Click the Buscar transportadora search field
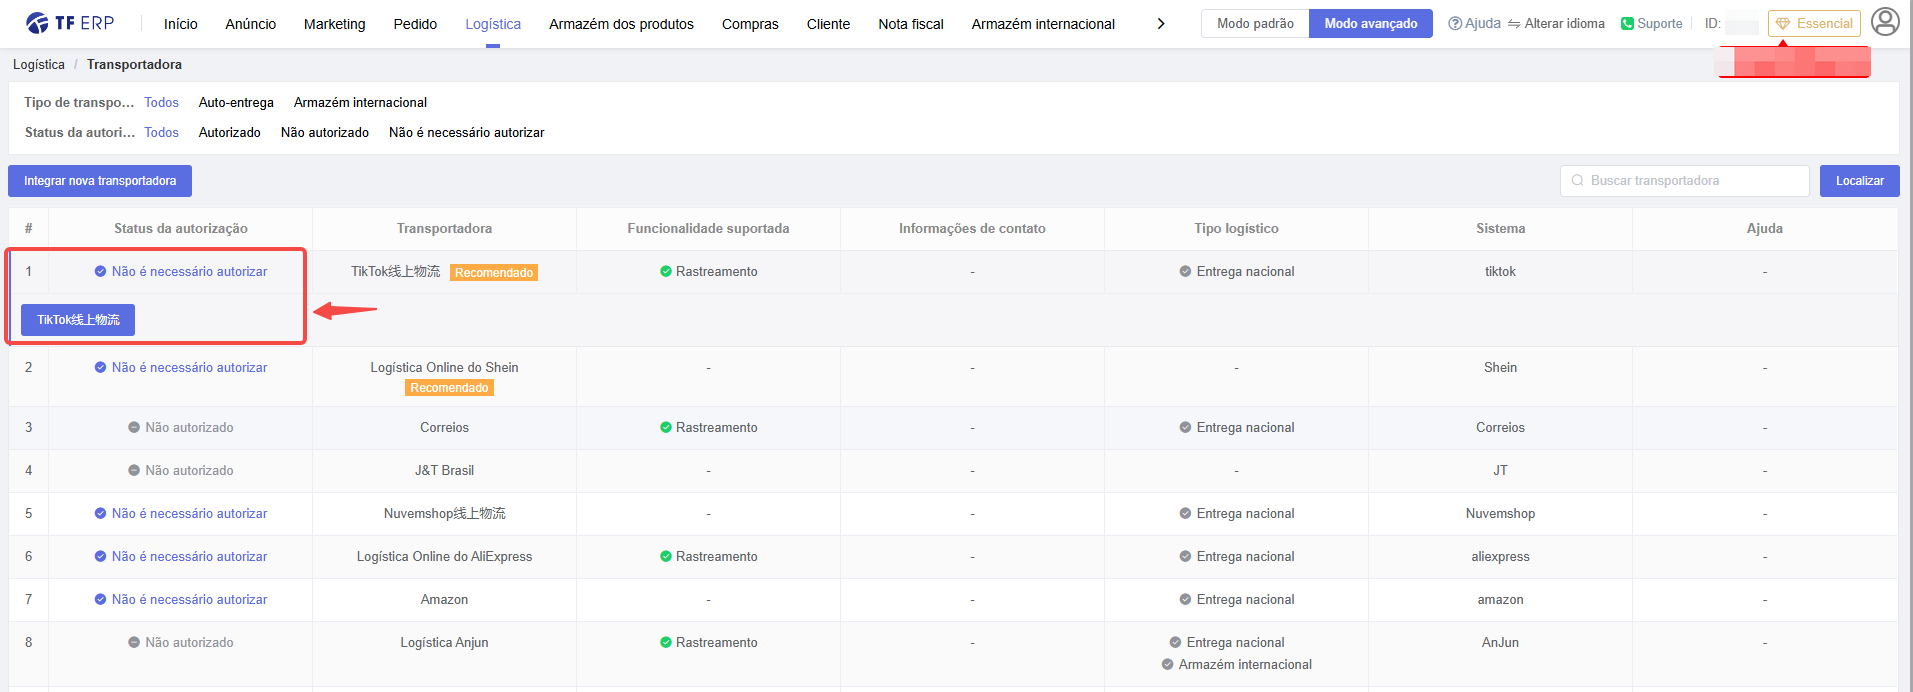The image size is (1913, 692). [1685, 181]
